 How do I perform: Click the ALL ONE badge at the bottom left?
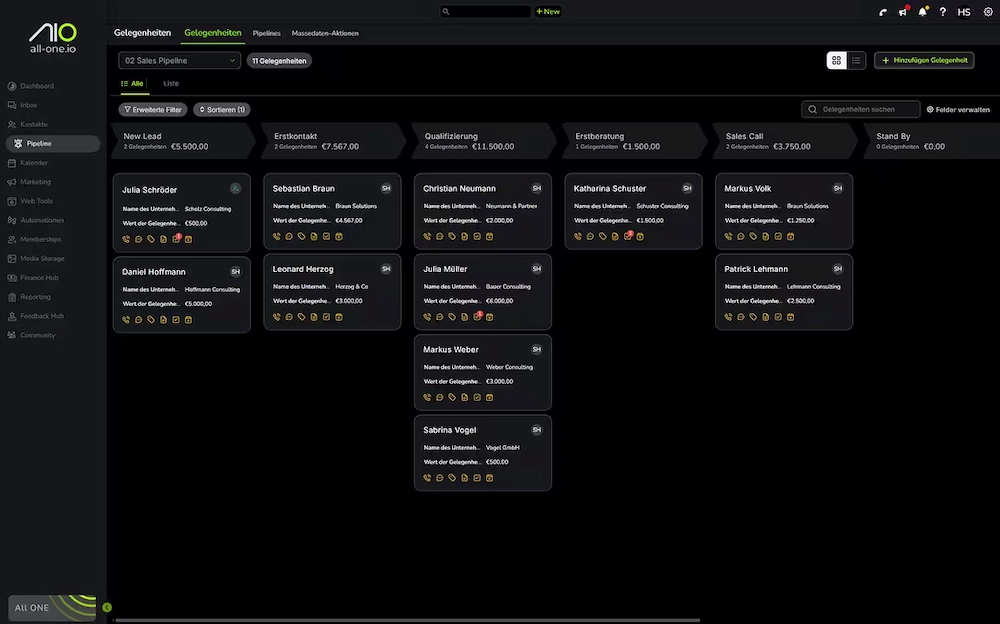click(x=52, y=607)
